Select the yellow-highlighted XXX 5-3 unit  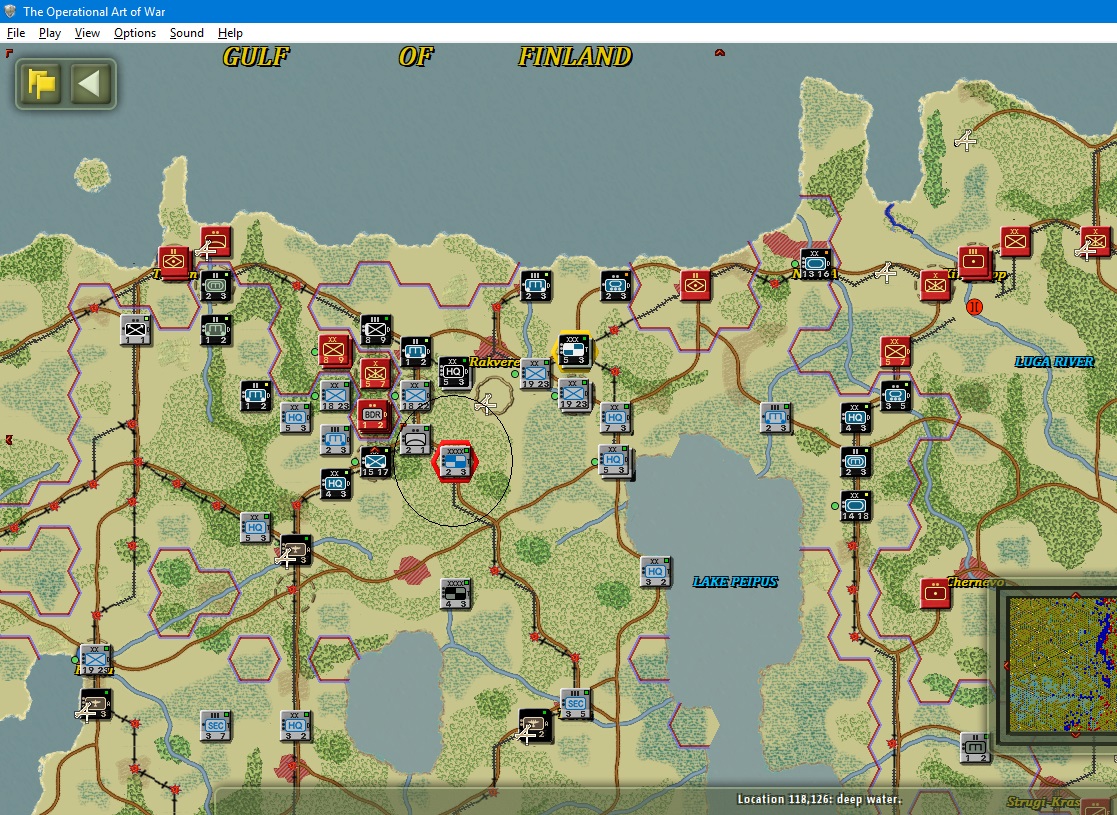point(573,350)
